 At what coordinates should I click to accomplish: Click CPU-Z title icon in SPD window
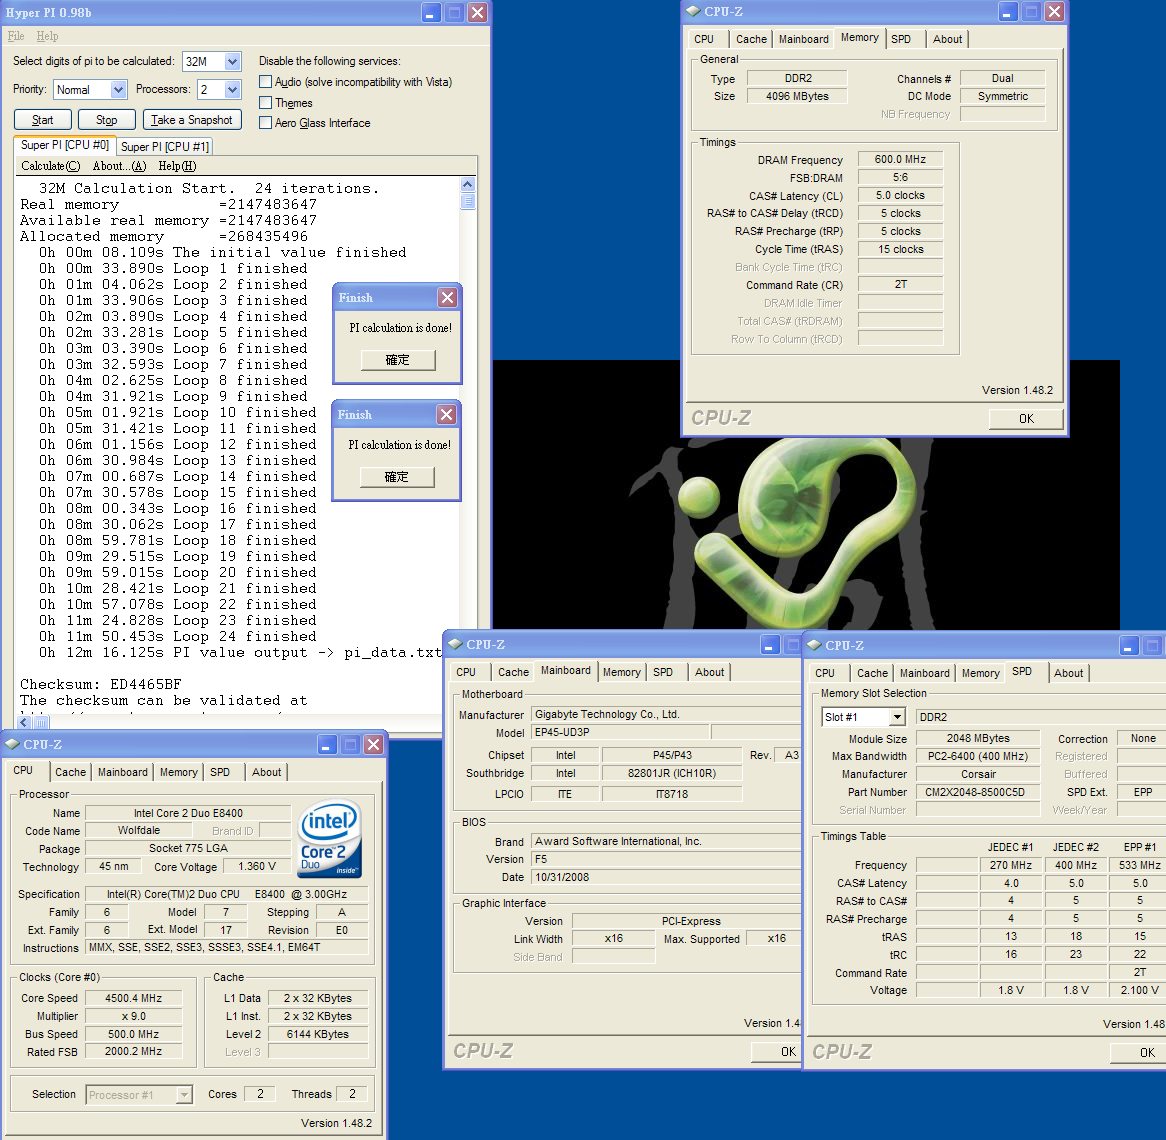tap(814, 645)
